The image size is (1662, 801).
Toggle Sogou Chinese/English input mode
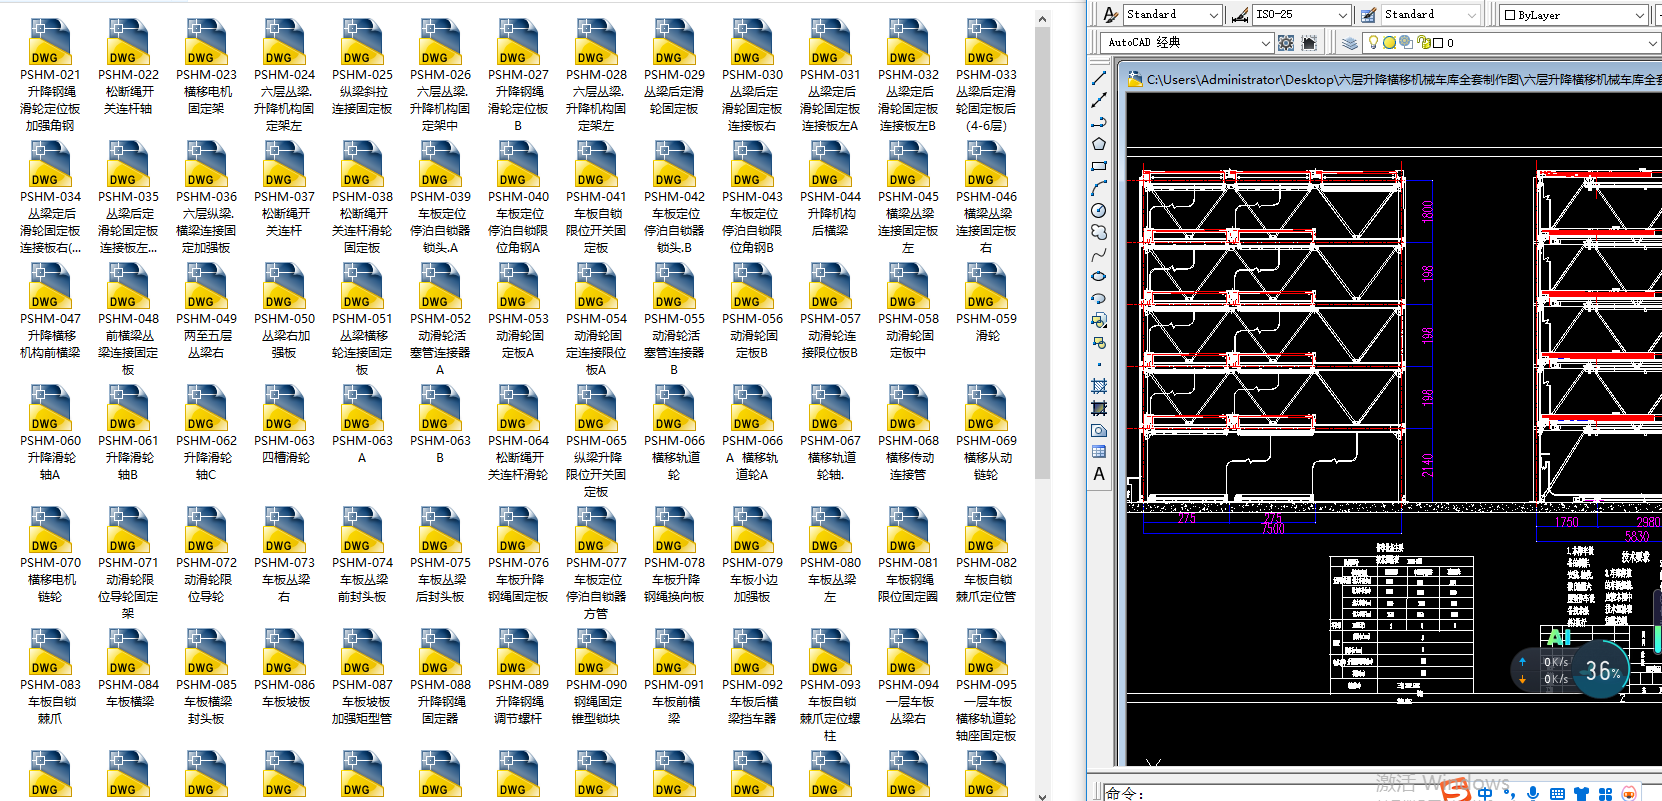[x=1485, y=794]
